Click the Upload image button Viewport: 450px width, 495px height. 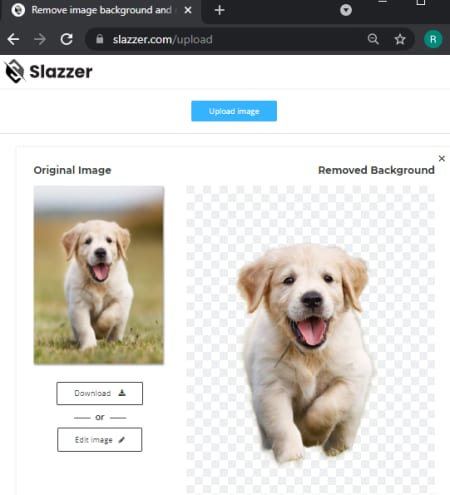point(234,111)
